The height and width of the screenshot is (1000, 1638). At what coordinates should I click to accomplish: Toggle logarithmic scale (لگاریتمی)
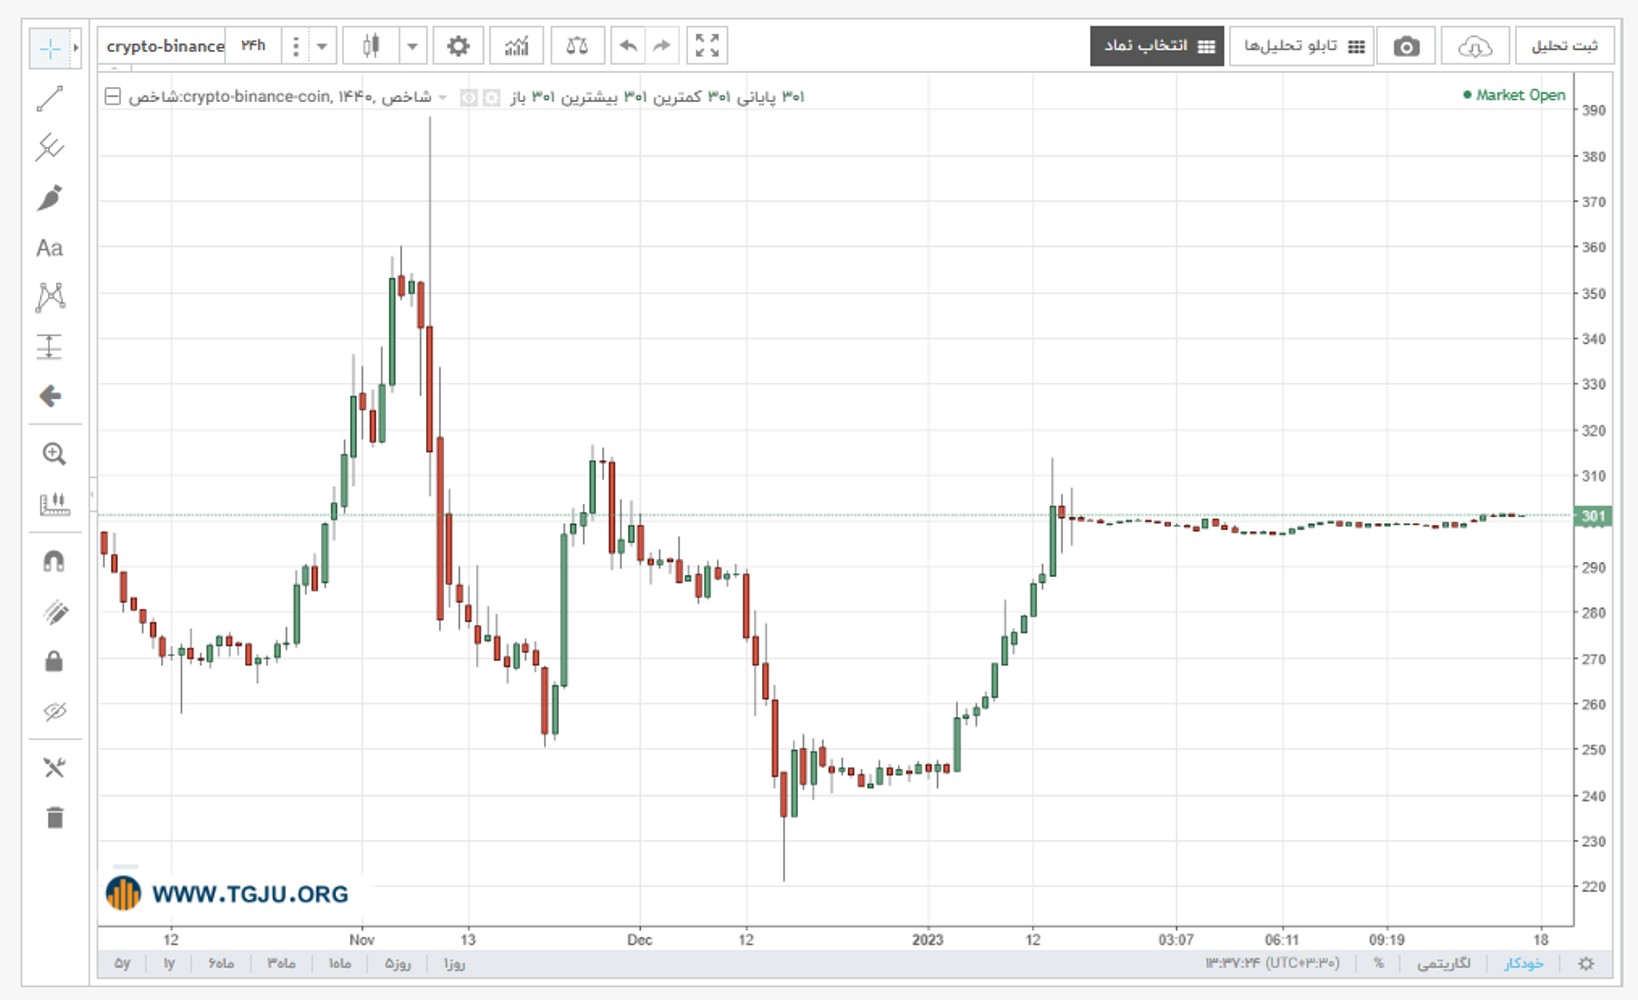(1444, 964)
